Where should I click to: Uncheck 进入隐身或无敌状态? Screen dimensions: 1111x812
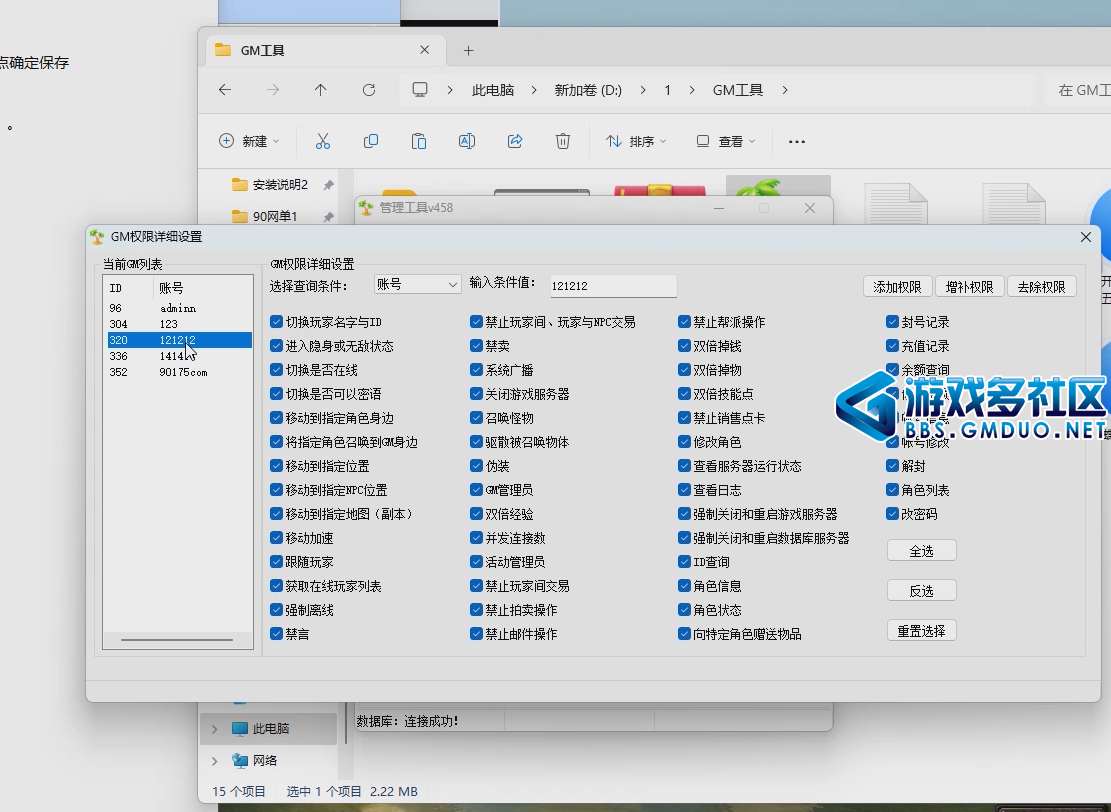click(x=277, y=346)
